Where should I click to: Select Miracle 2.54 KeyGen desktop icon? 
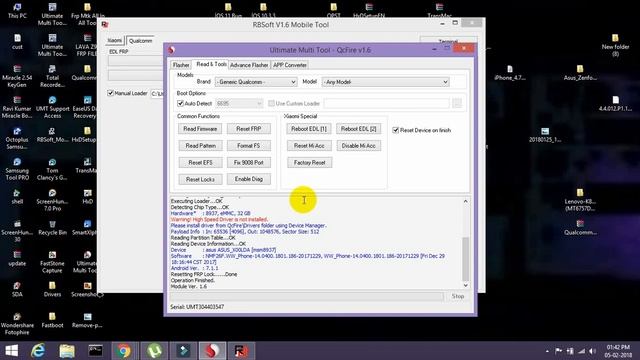pos(17,76)
